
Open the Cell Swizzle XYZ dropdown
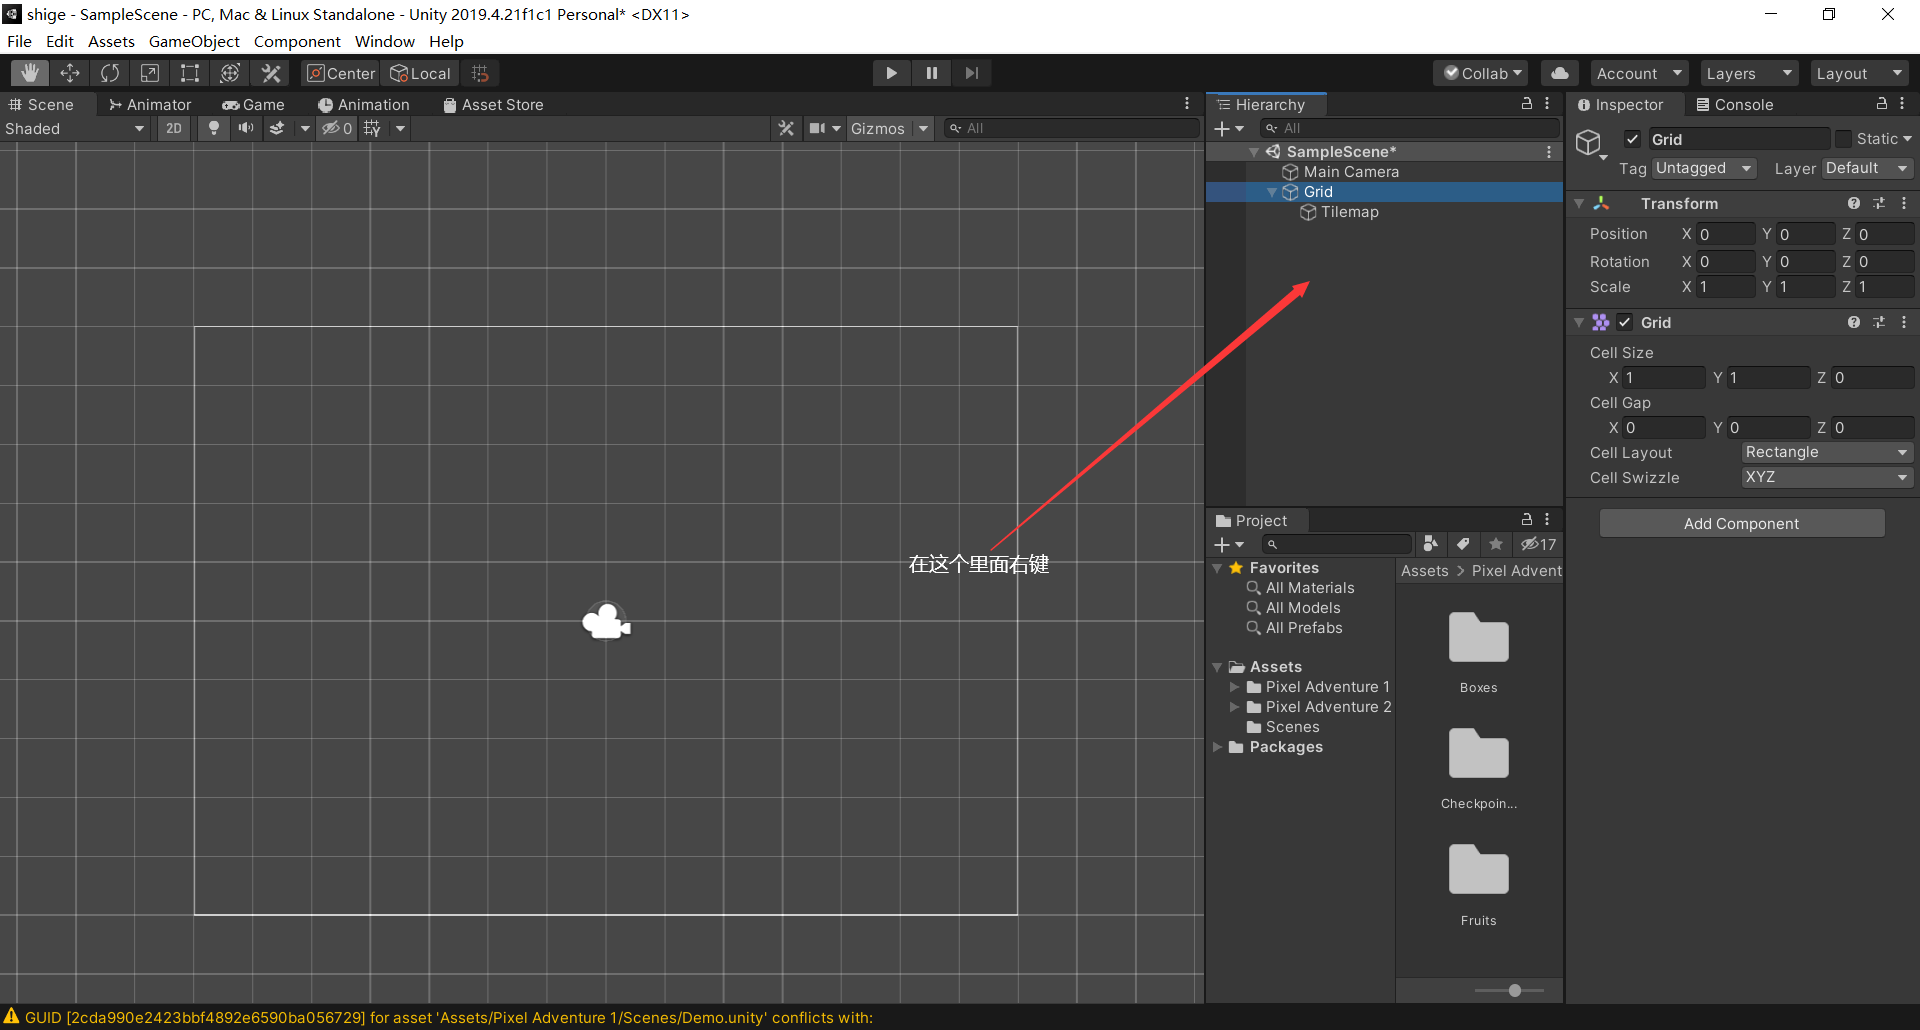pos(1827,477)
